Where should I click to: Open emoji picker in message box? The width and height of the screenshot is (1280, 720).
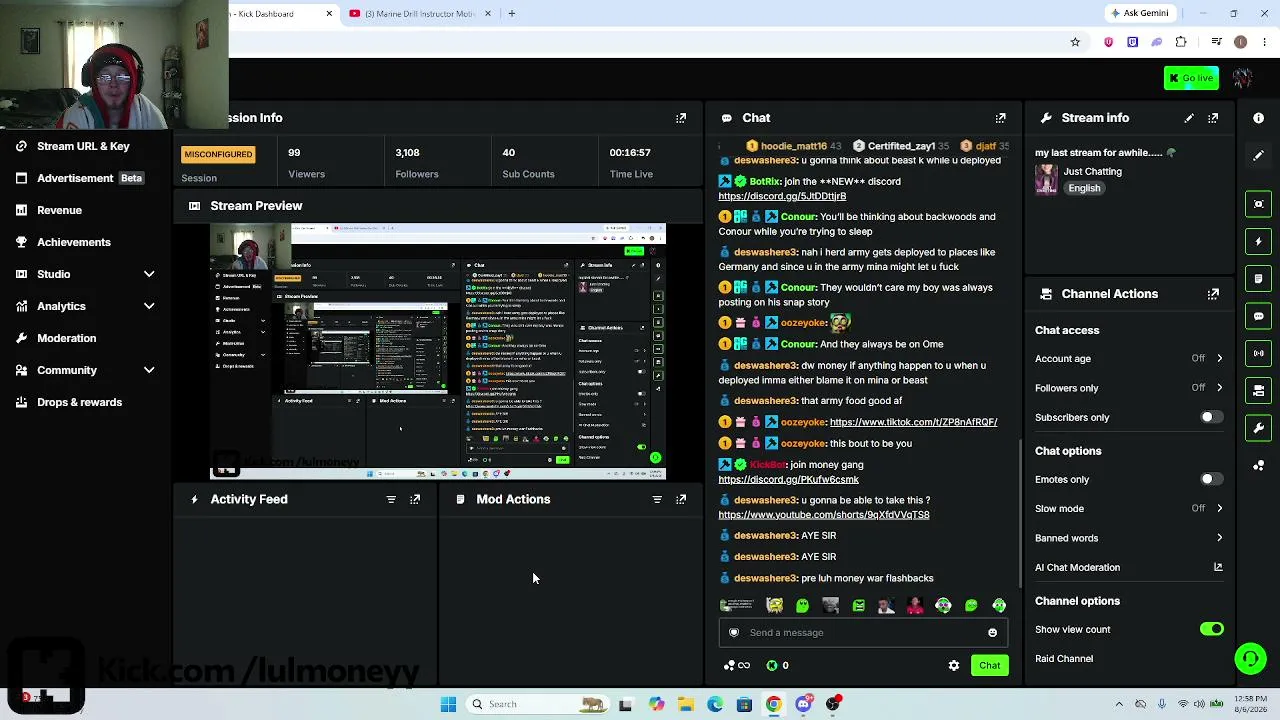(x=992, y=632)
